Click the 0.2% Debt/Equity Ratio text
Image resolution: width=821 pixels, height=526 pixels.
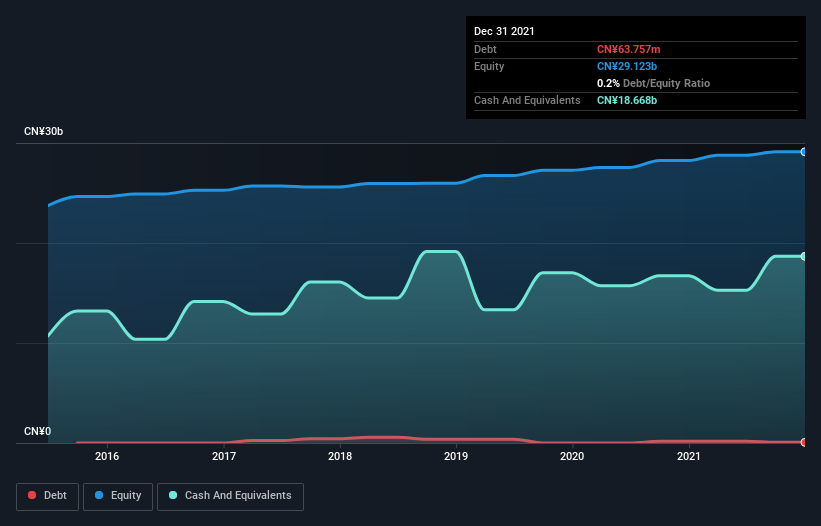pos(653,83)
